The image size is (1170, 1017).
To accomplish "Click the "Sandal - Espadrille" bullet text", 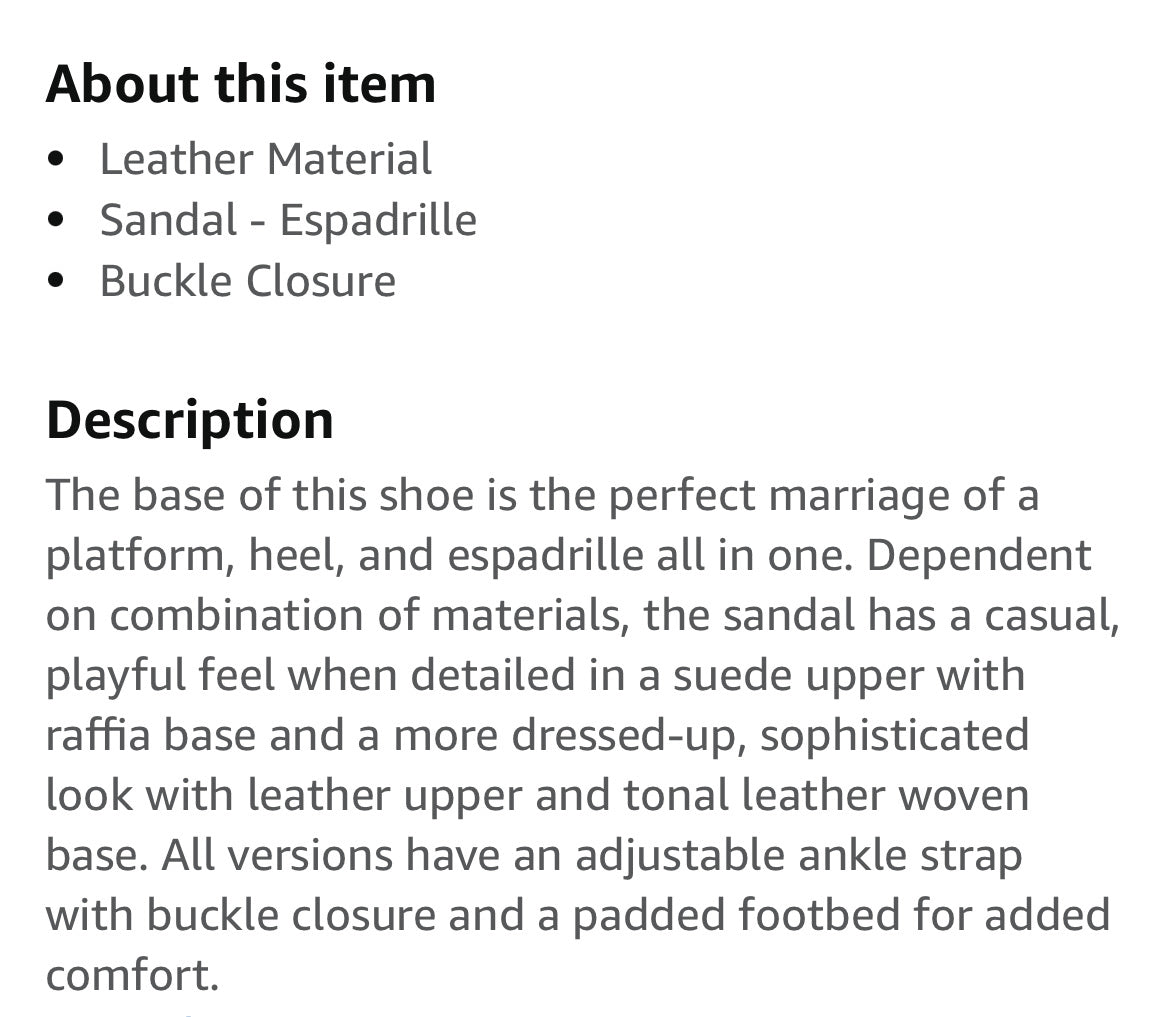I will pos(288,220).
